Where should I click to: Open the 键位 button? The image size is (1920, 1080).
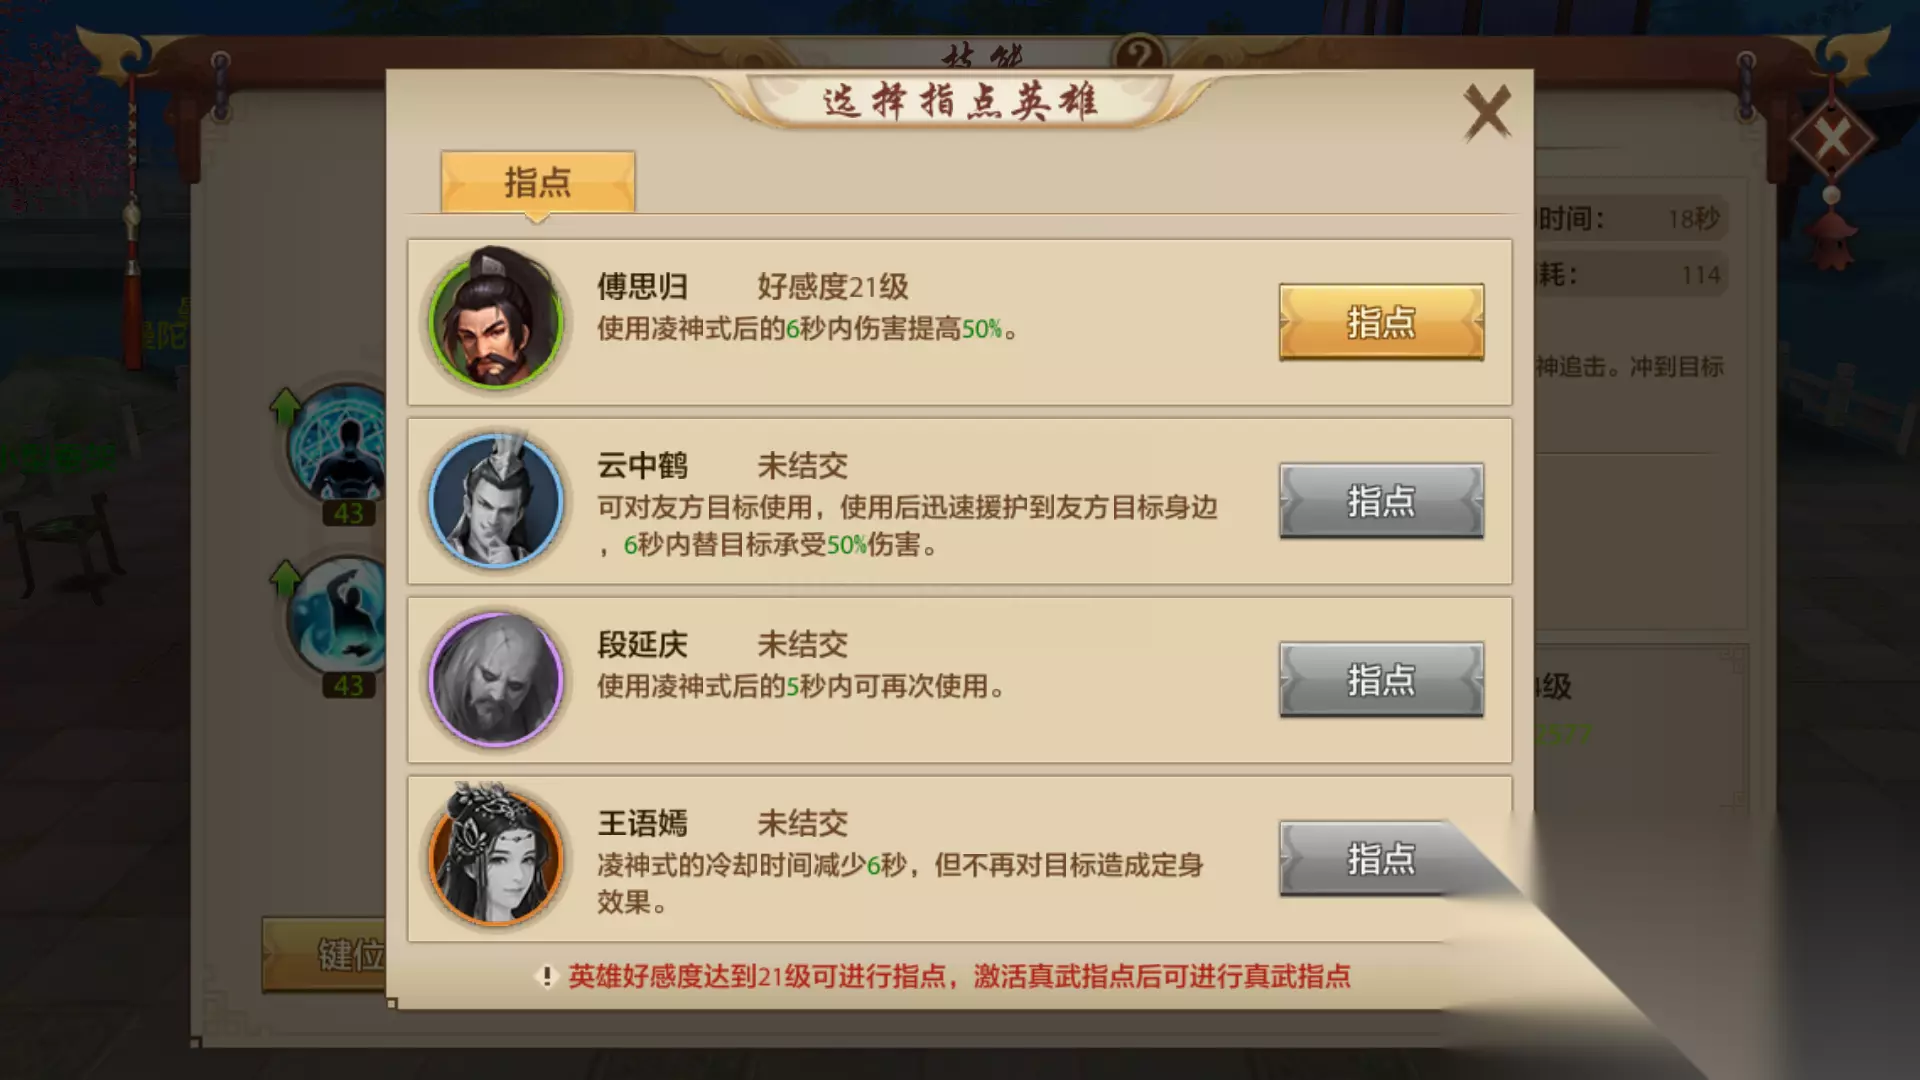coord(324,954)
